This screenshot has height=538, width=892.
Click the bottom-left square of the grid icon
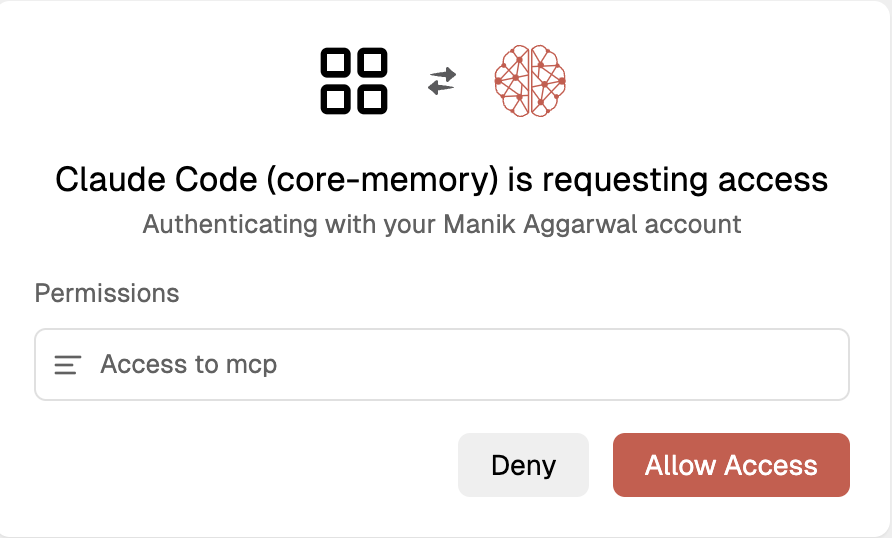[337, 98]
